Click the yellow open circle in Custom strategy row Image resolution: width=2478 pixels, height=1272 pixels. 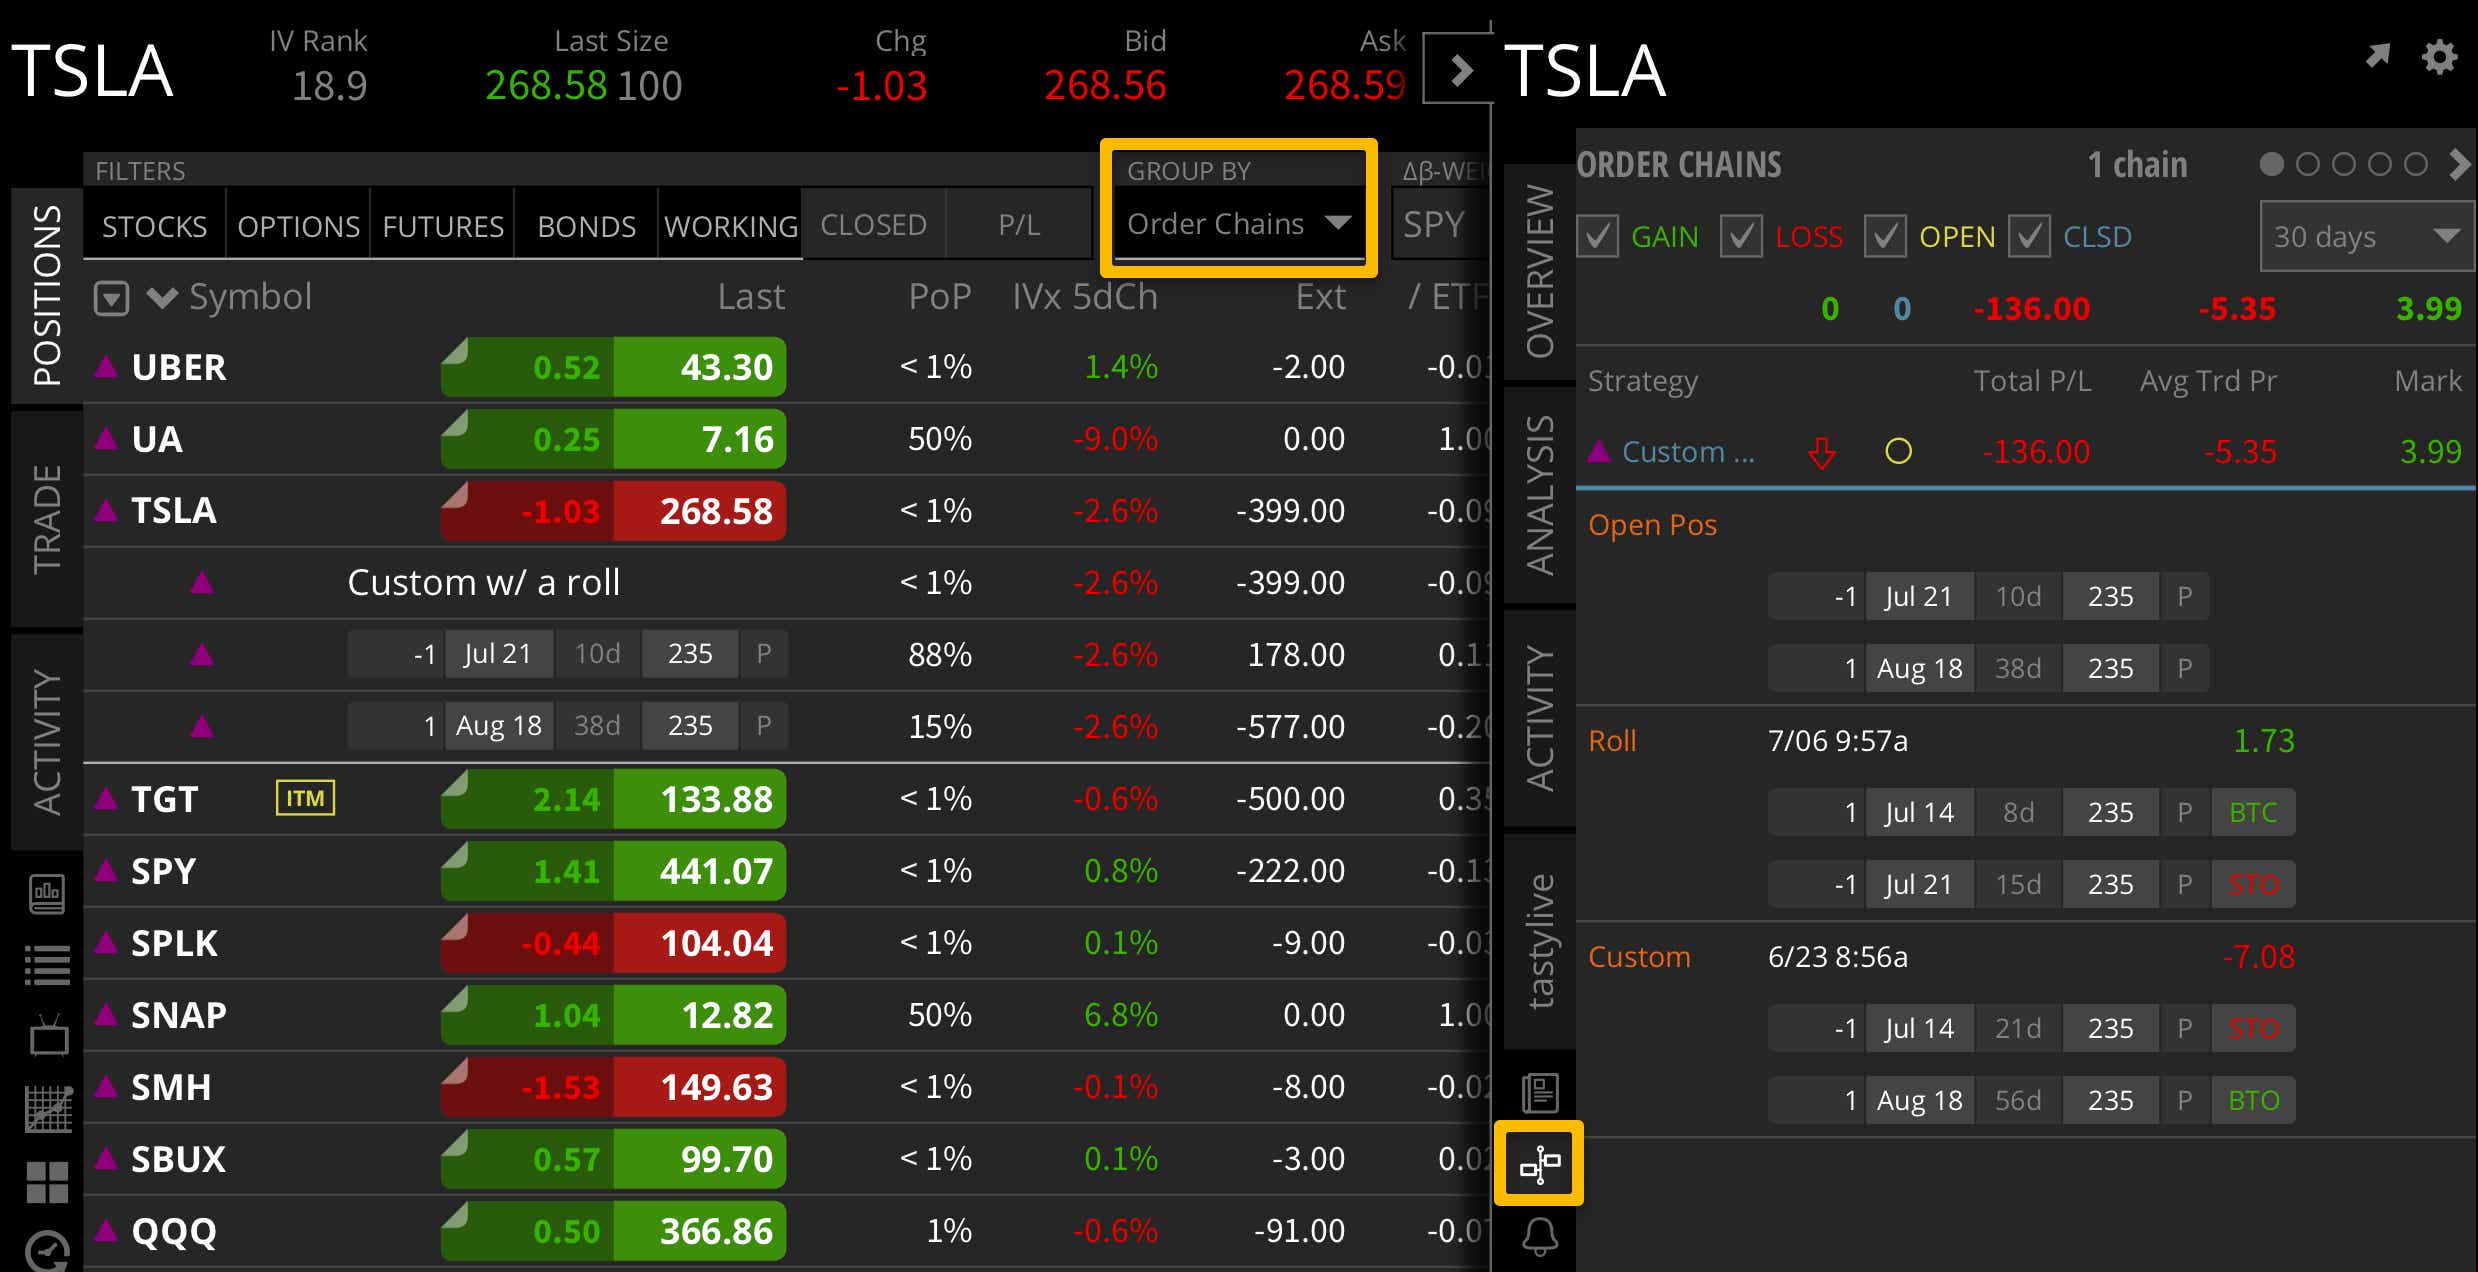[1898, 452]
